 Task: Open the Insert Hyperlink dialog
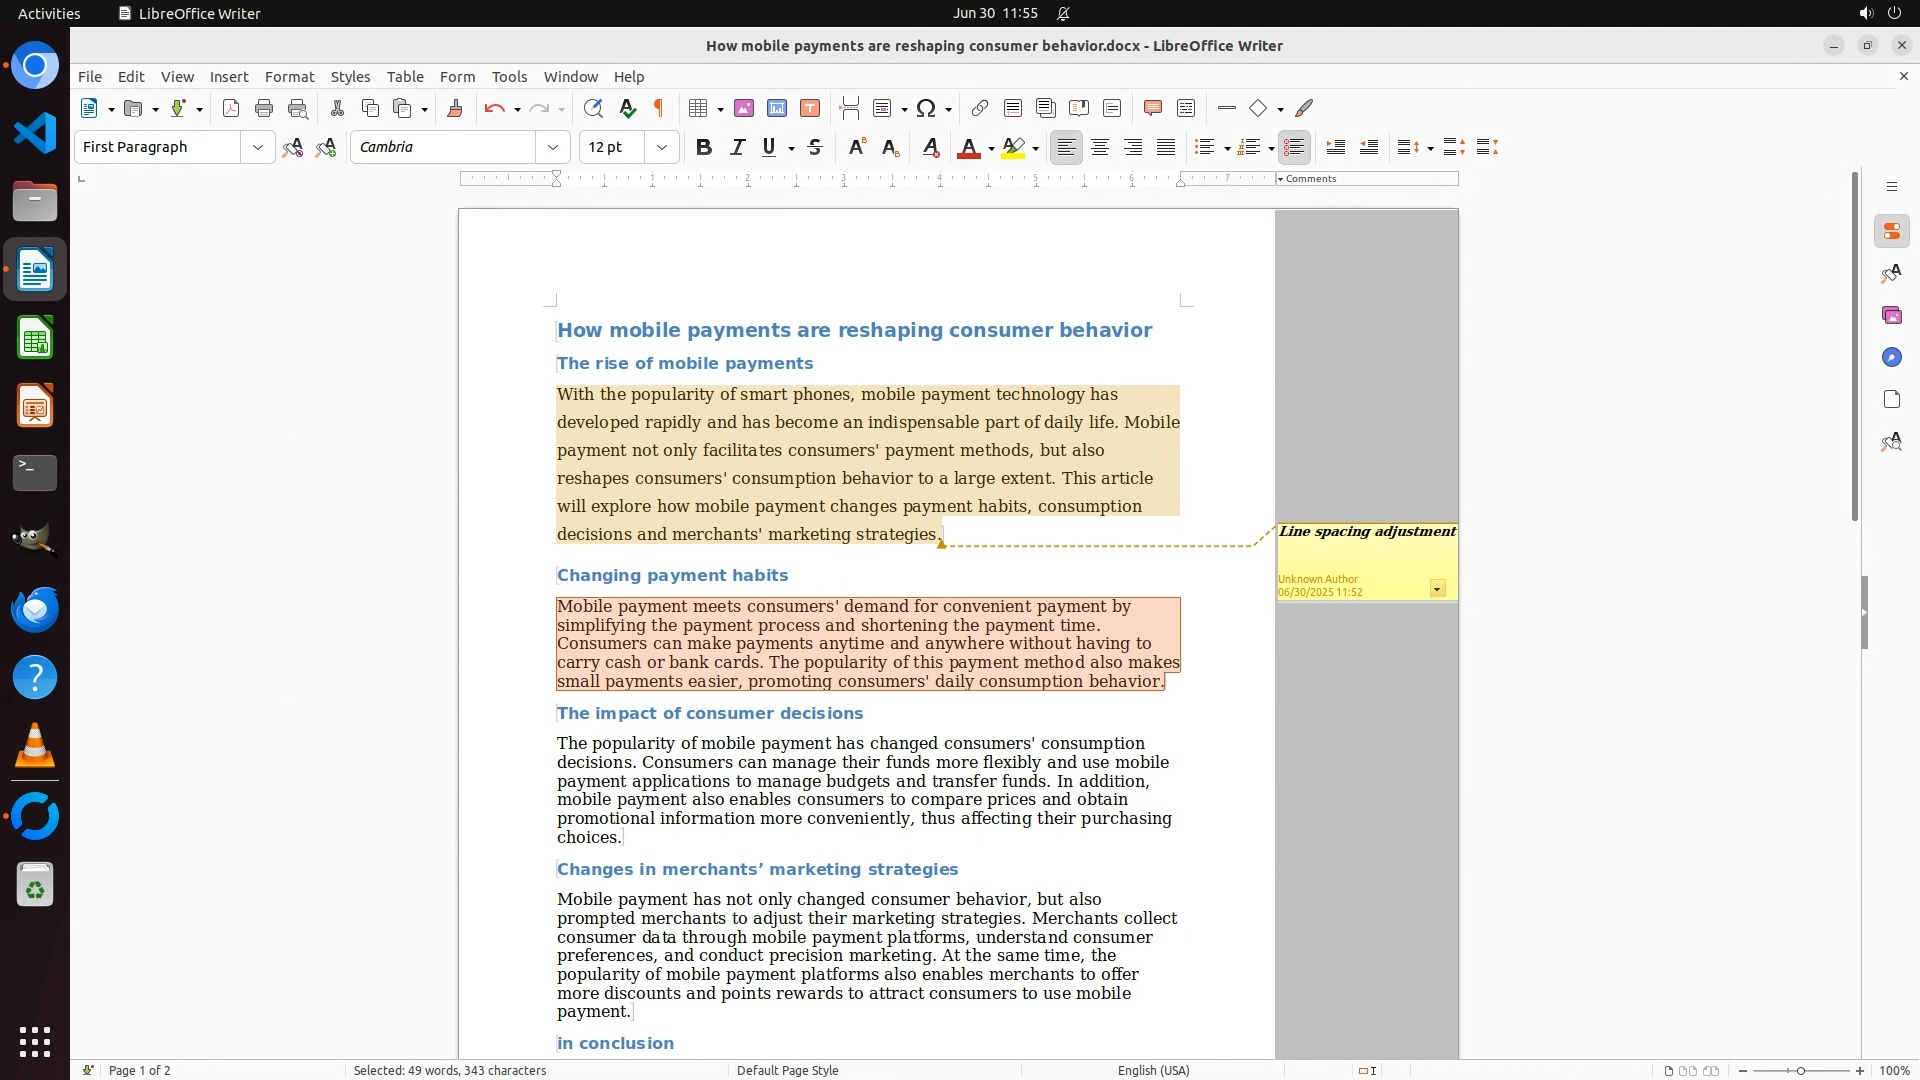980,108
